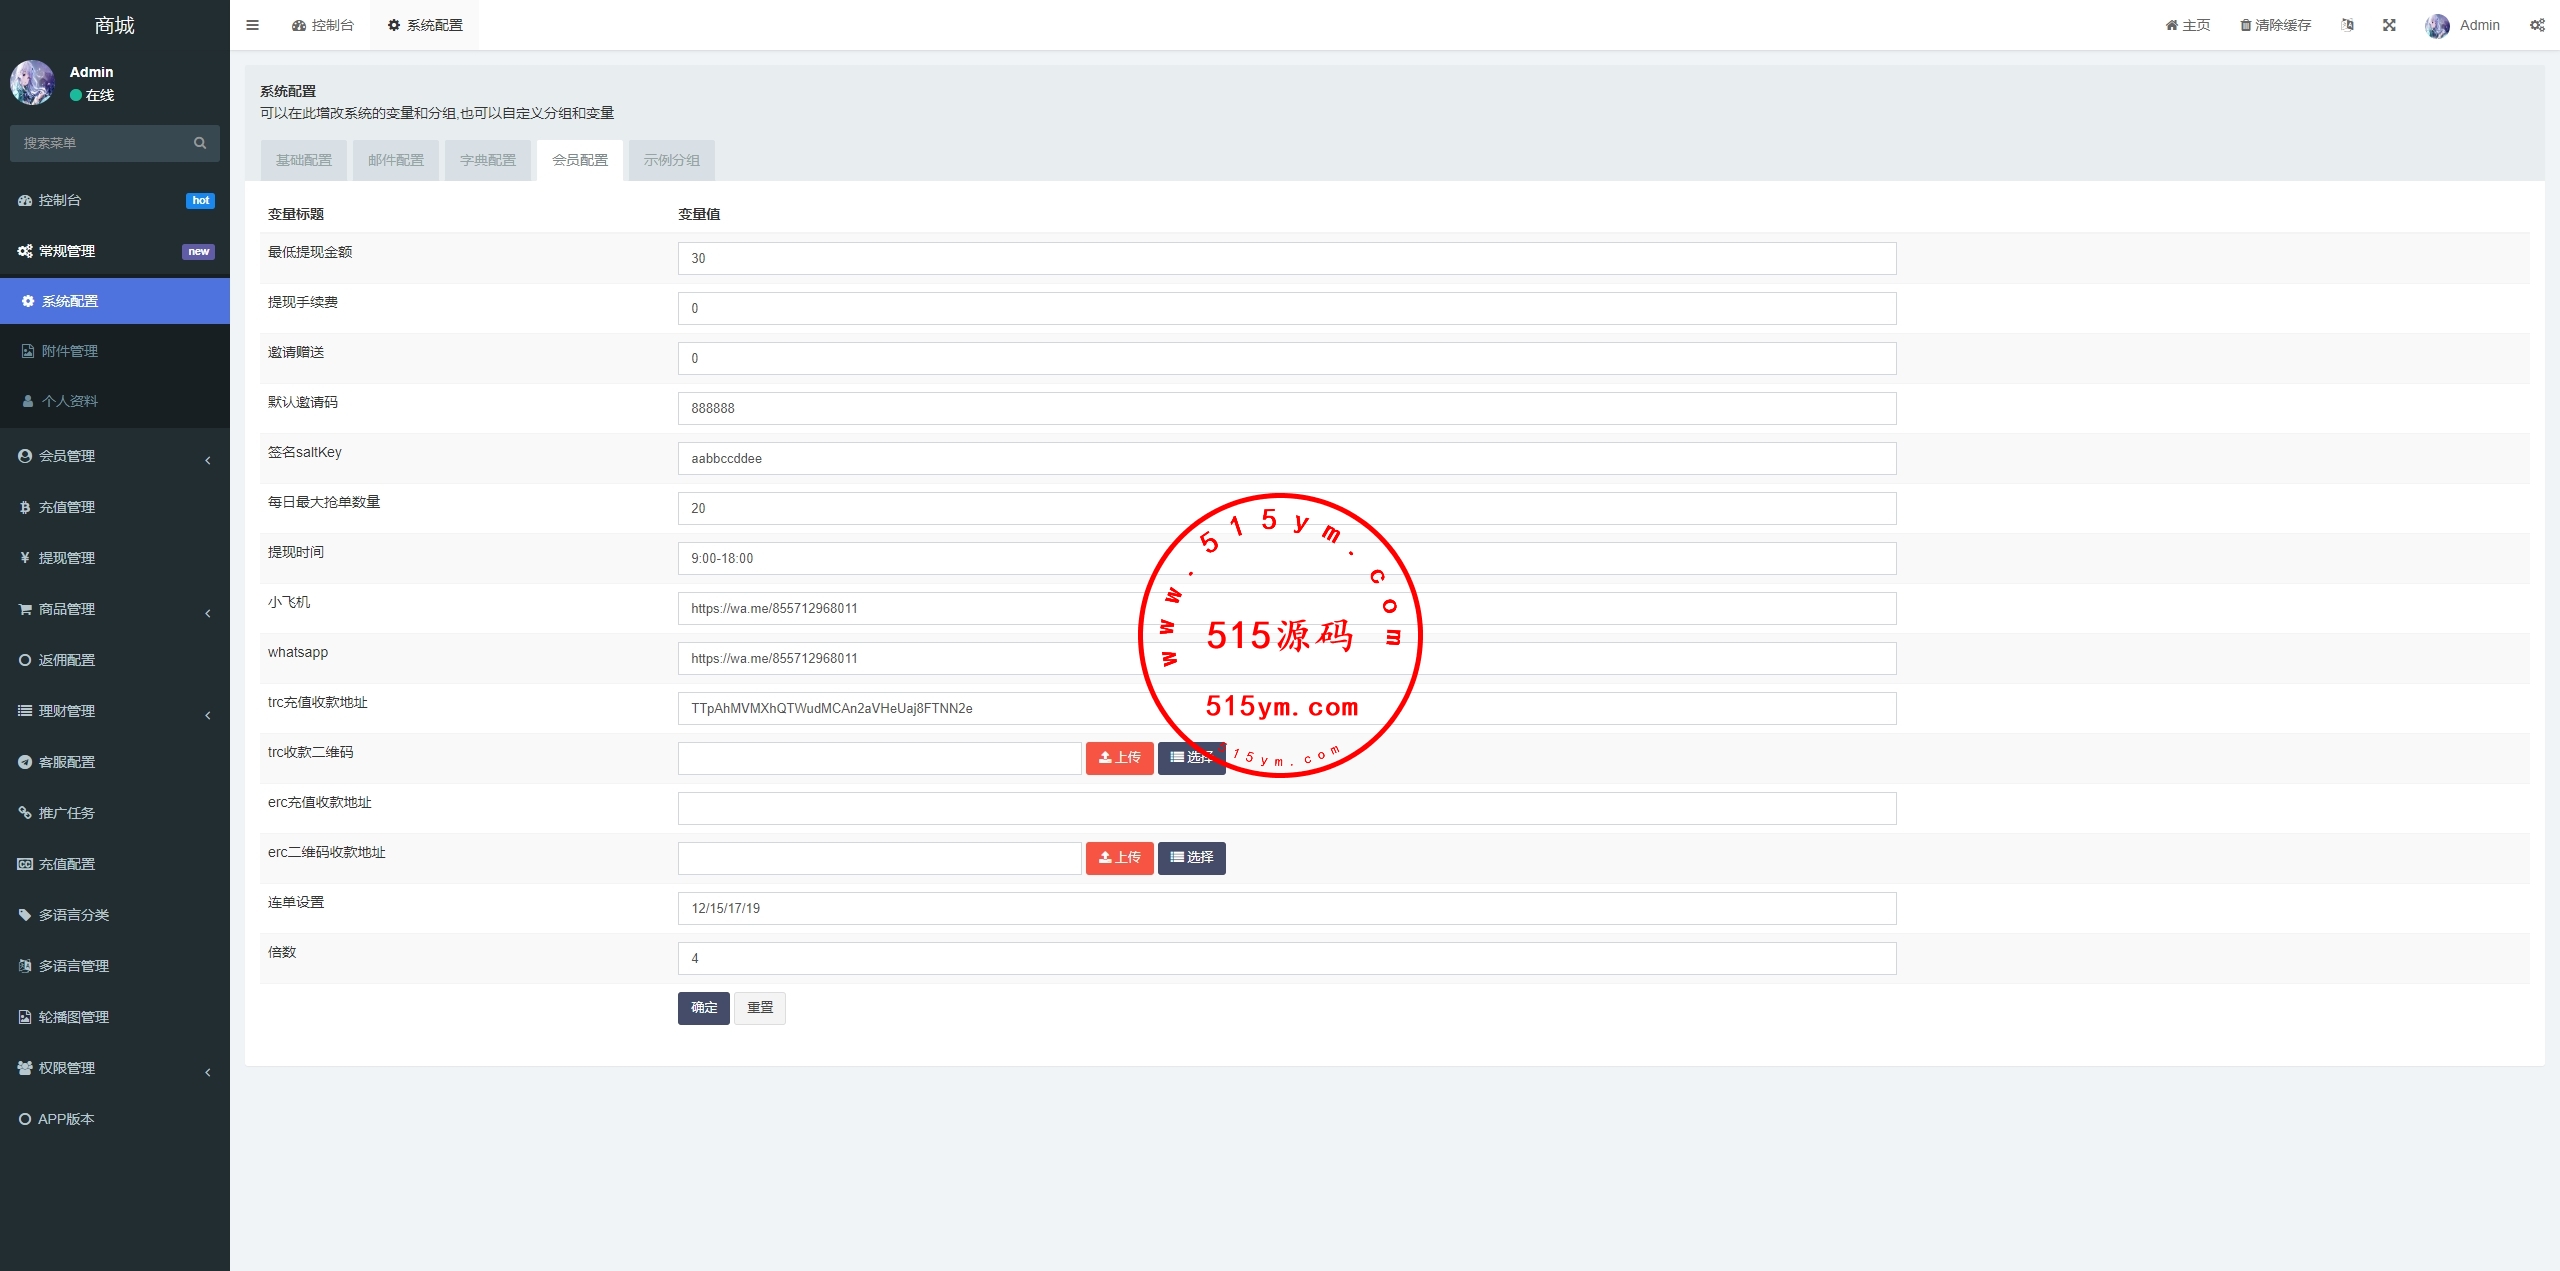The height and width of the screenshot is (1271, 2560).
Task: Click the language switch icon in top bar
Action: (x=2347, y=25)
